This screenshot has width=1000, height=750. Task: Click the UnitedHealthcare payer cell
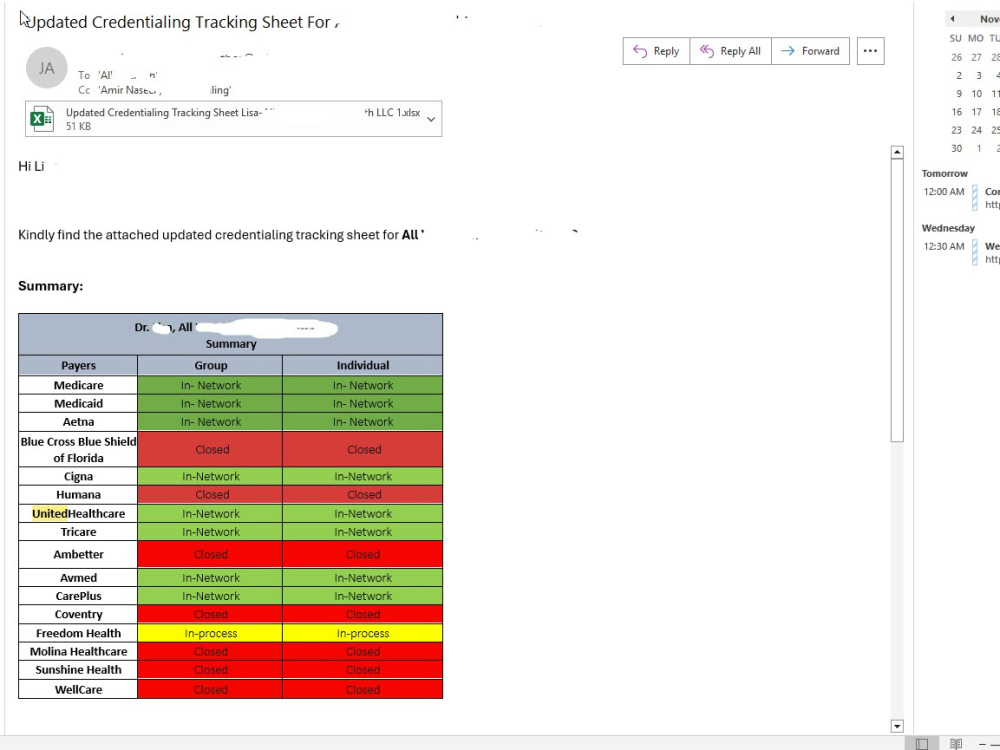click(78, 513)
